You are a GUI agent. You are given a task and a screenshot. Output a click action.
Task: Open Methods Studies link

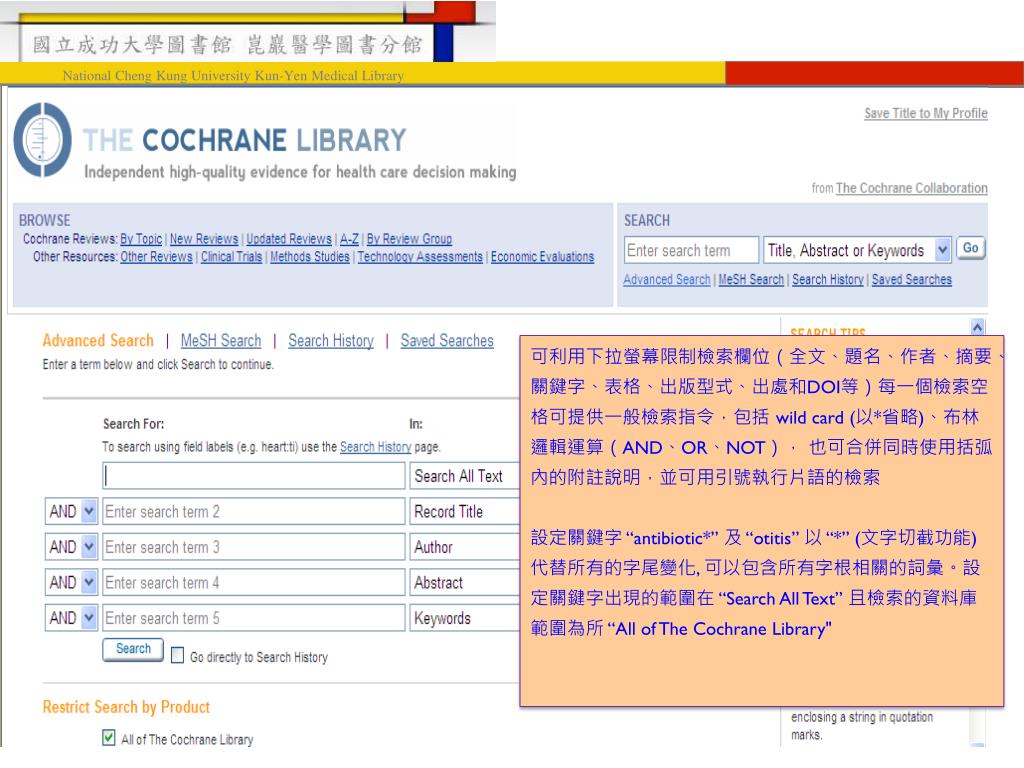(310, 257)
